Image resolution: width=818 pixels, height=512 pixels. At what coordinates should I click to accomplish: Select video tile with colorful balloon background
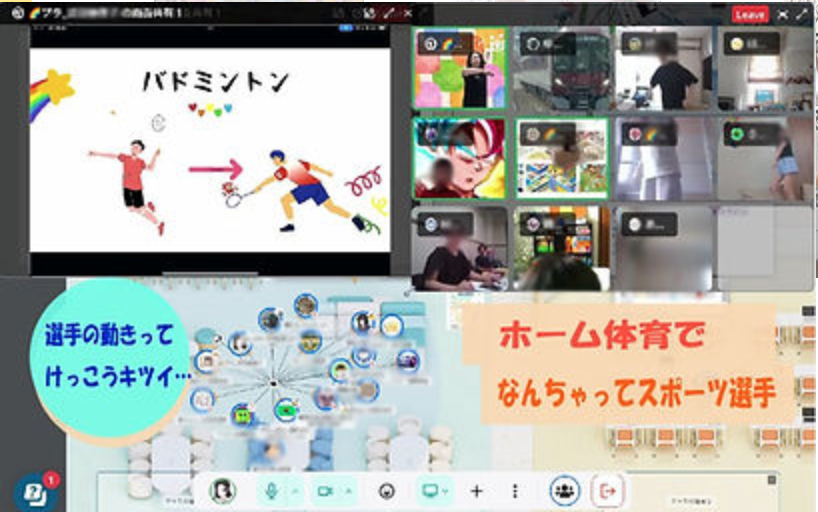tap(460, 68)
